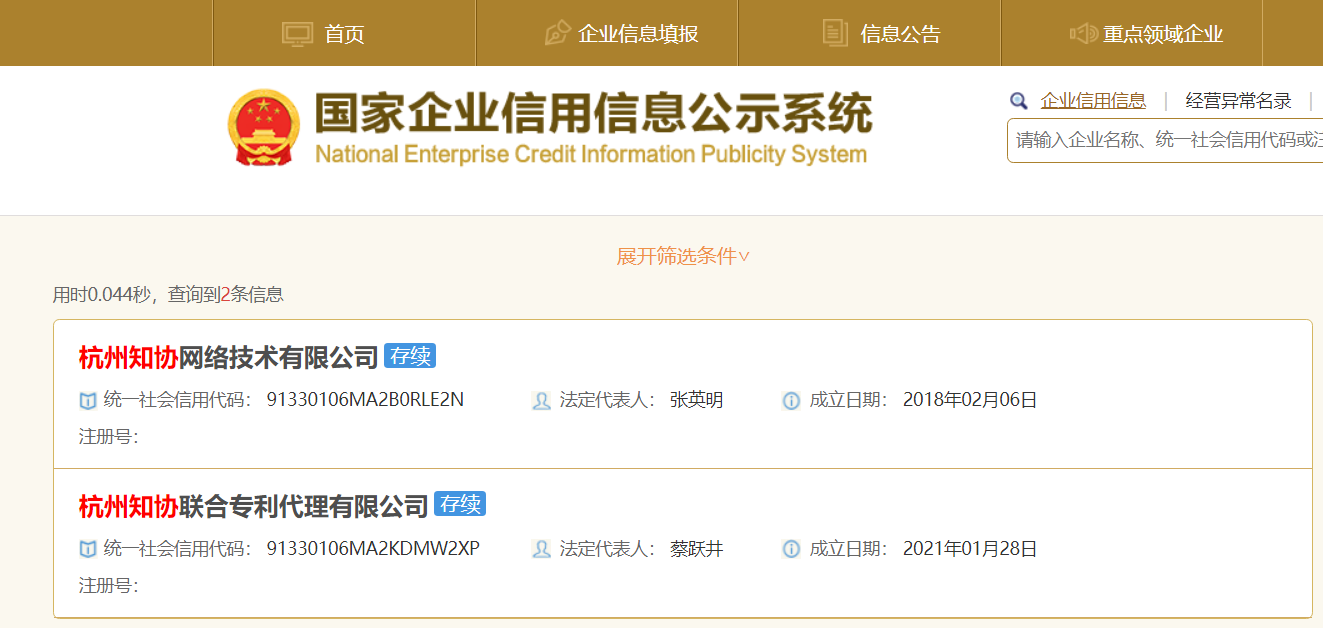The image size is (1323, 628).
Task: Click the magnifier icon beside 企业信用信息
Action: click(x=1019, y=101)
